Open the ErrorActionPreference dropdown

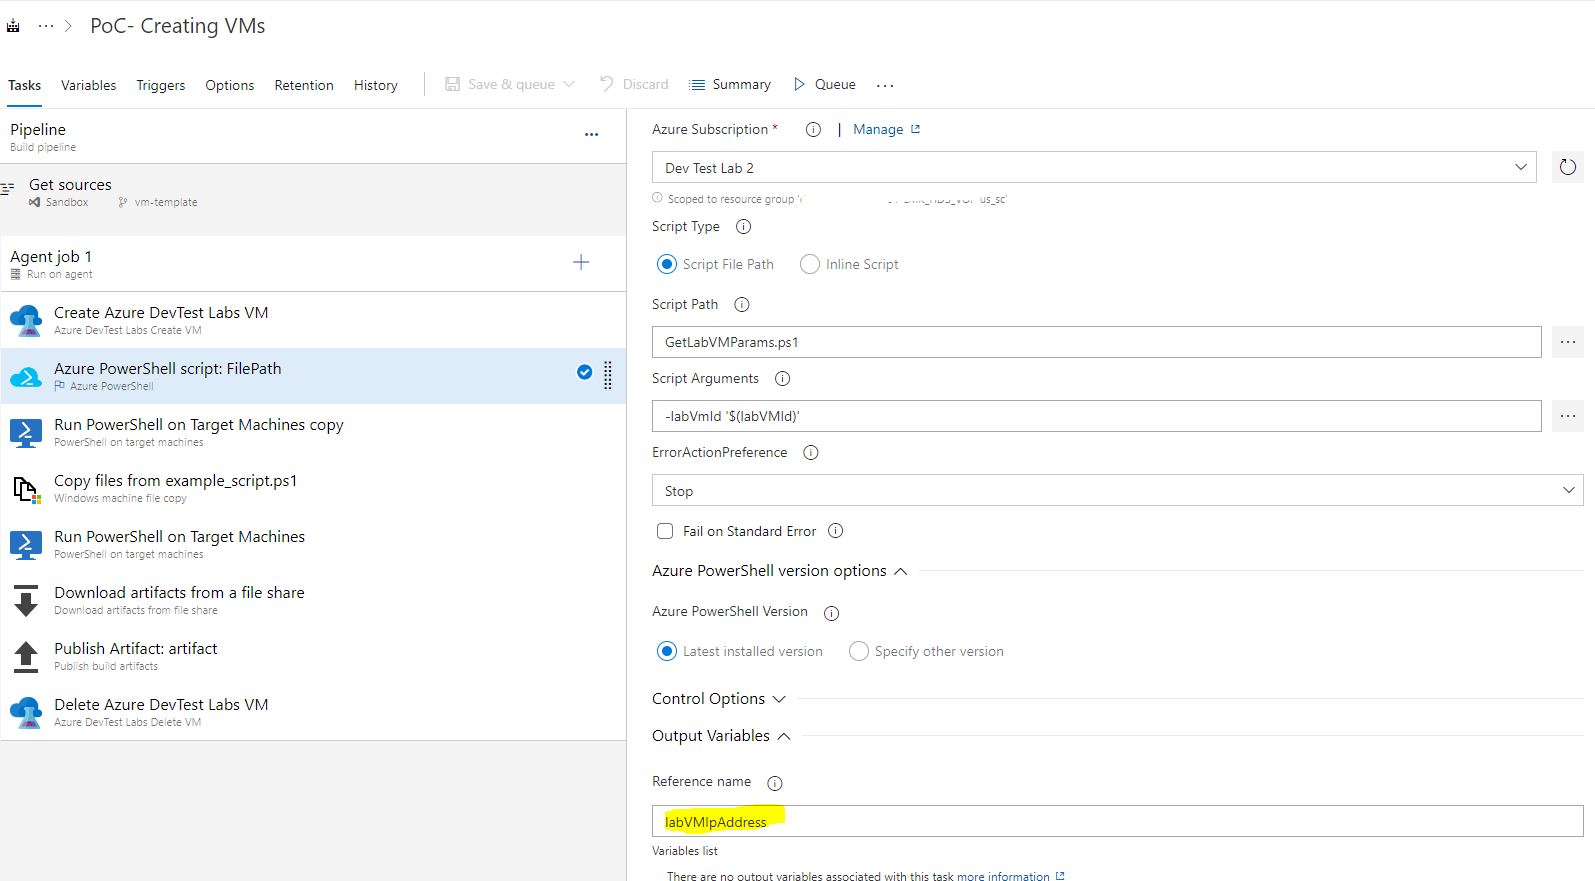pyautogui.click(x=1117, y=490)
